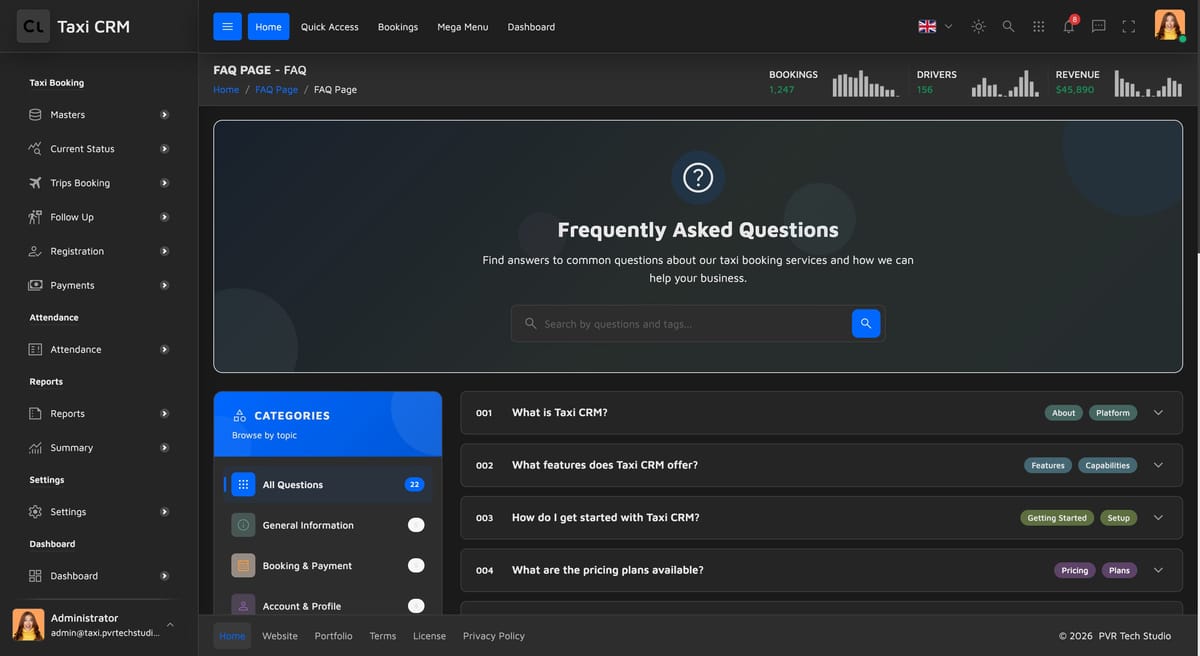Open the header search magnifier icon
Image resolution: width=1200 pixels, height=656 pixels.
(x=1008, y=27)
